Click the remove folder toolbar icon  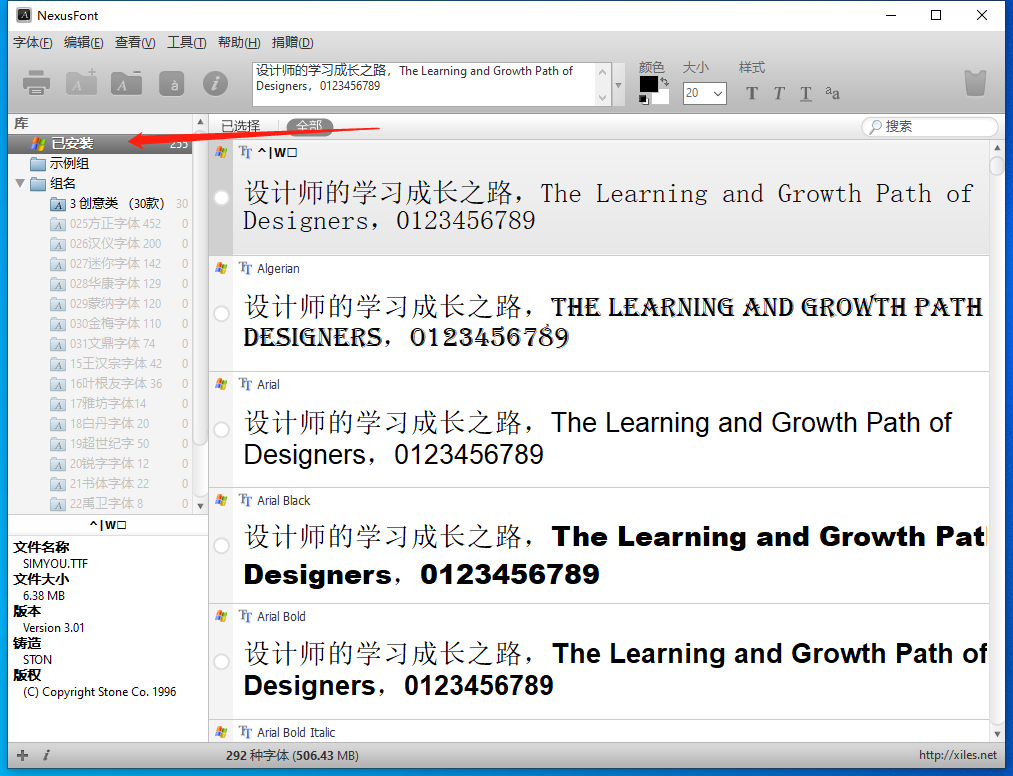126,84
